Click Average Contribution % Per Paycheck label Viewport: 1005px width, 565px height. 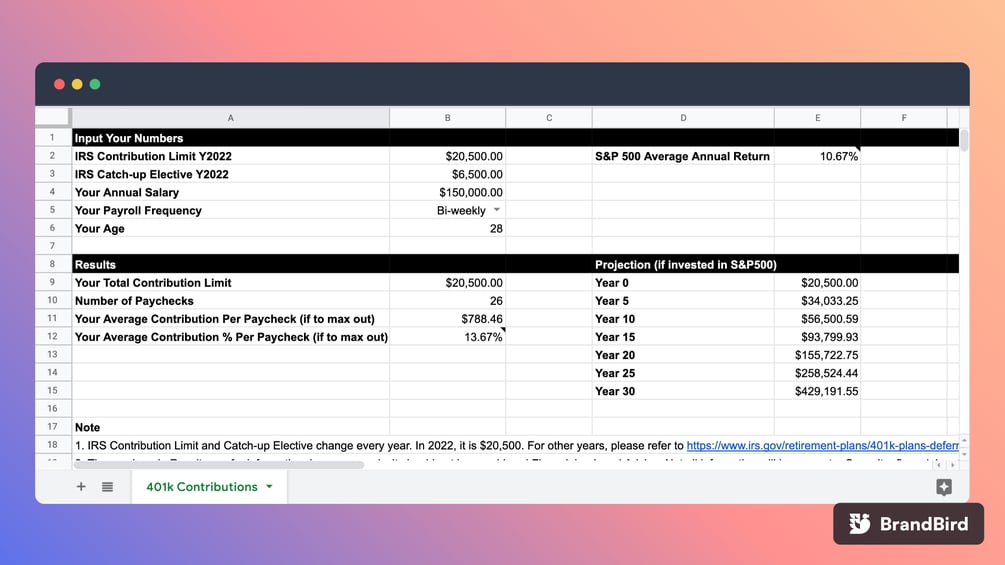coord(231,337)
